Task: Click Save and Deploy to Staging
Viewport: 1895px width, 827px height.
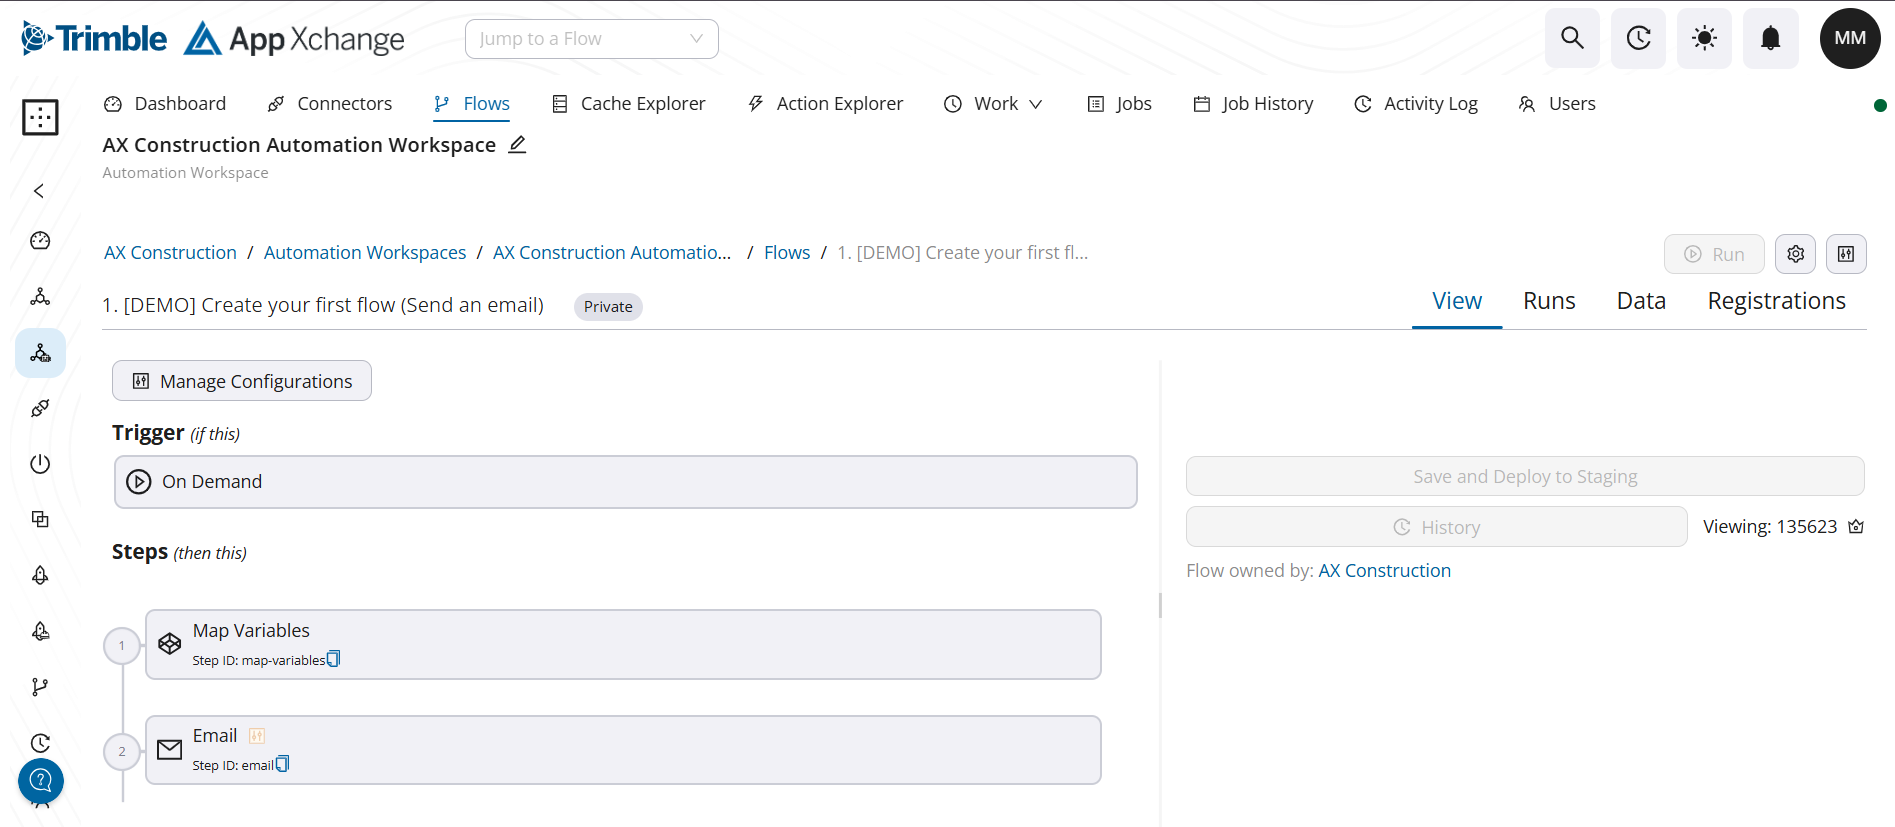Action: (1525, 476)
